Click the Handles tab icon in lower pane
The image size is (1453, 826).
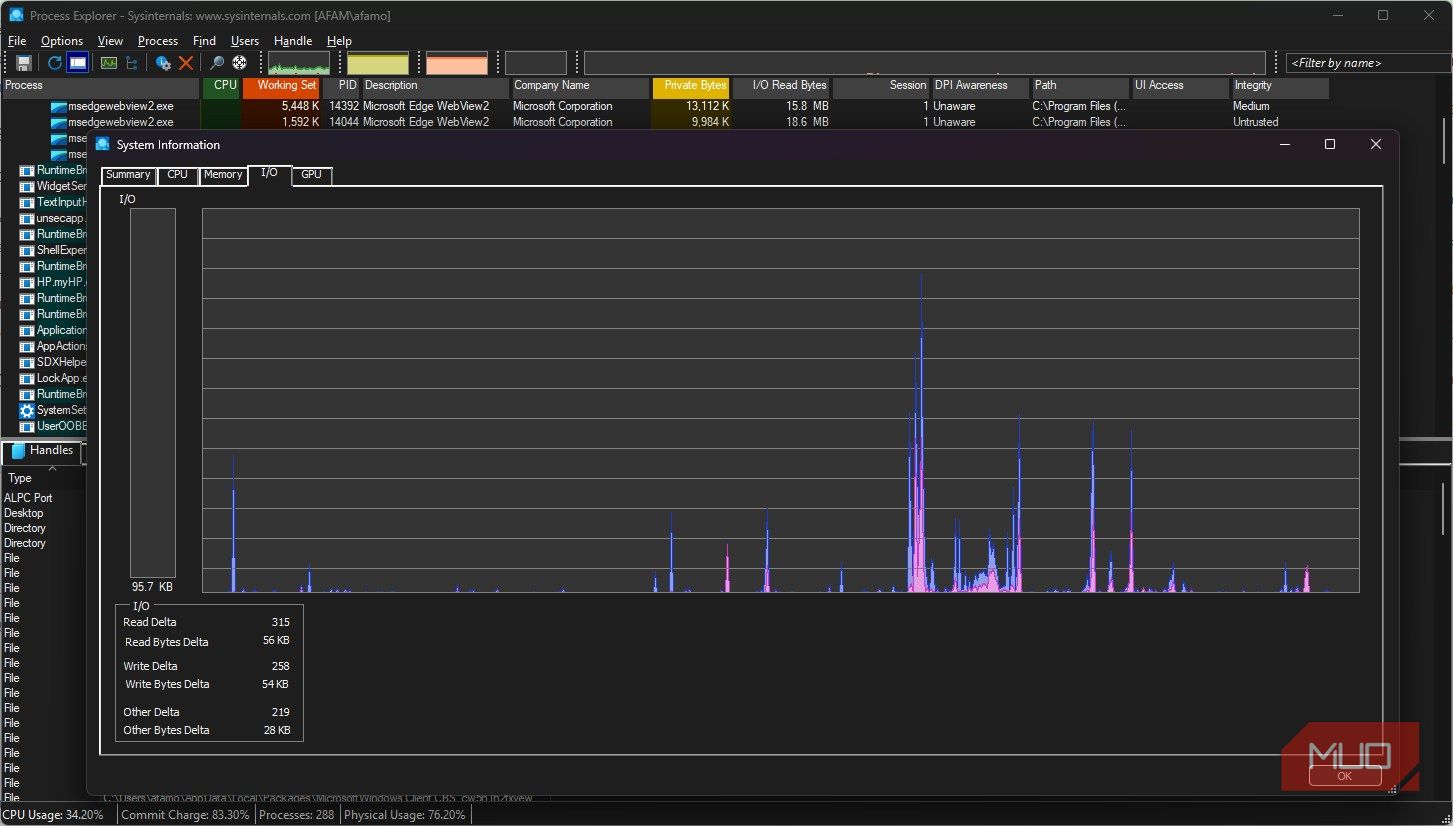18,451
